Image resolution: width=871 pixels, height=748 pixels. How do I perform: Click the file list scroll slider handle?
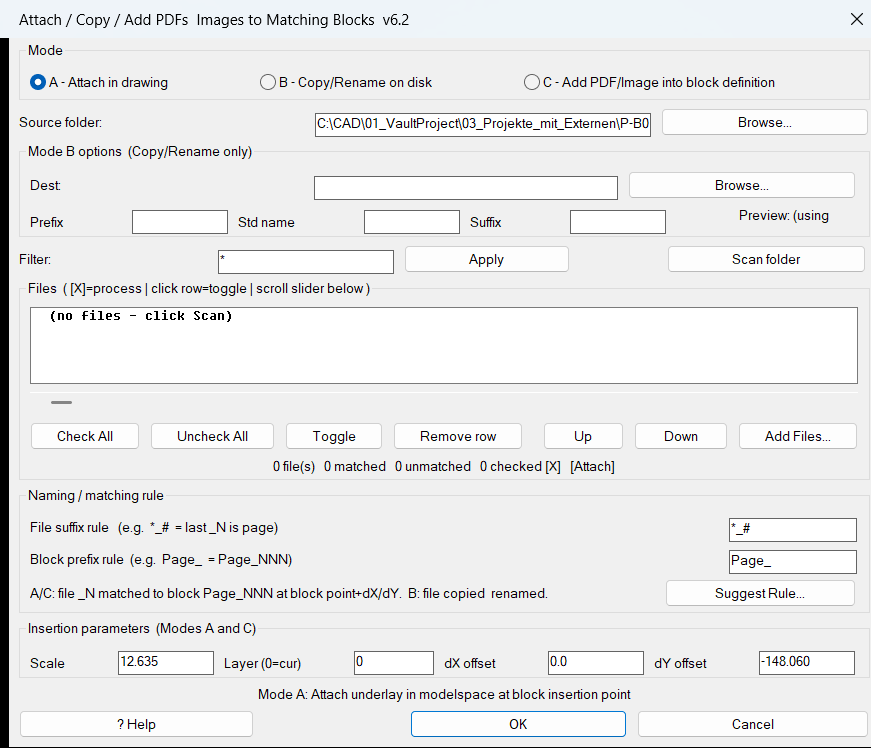point(61,402)
